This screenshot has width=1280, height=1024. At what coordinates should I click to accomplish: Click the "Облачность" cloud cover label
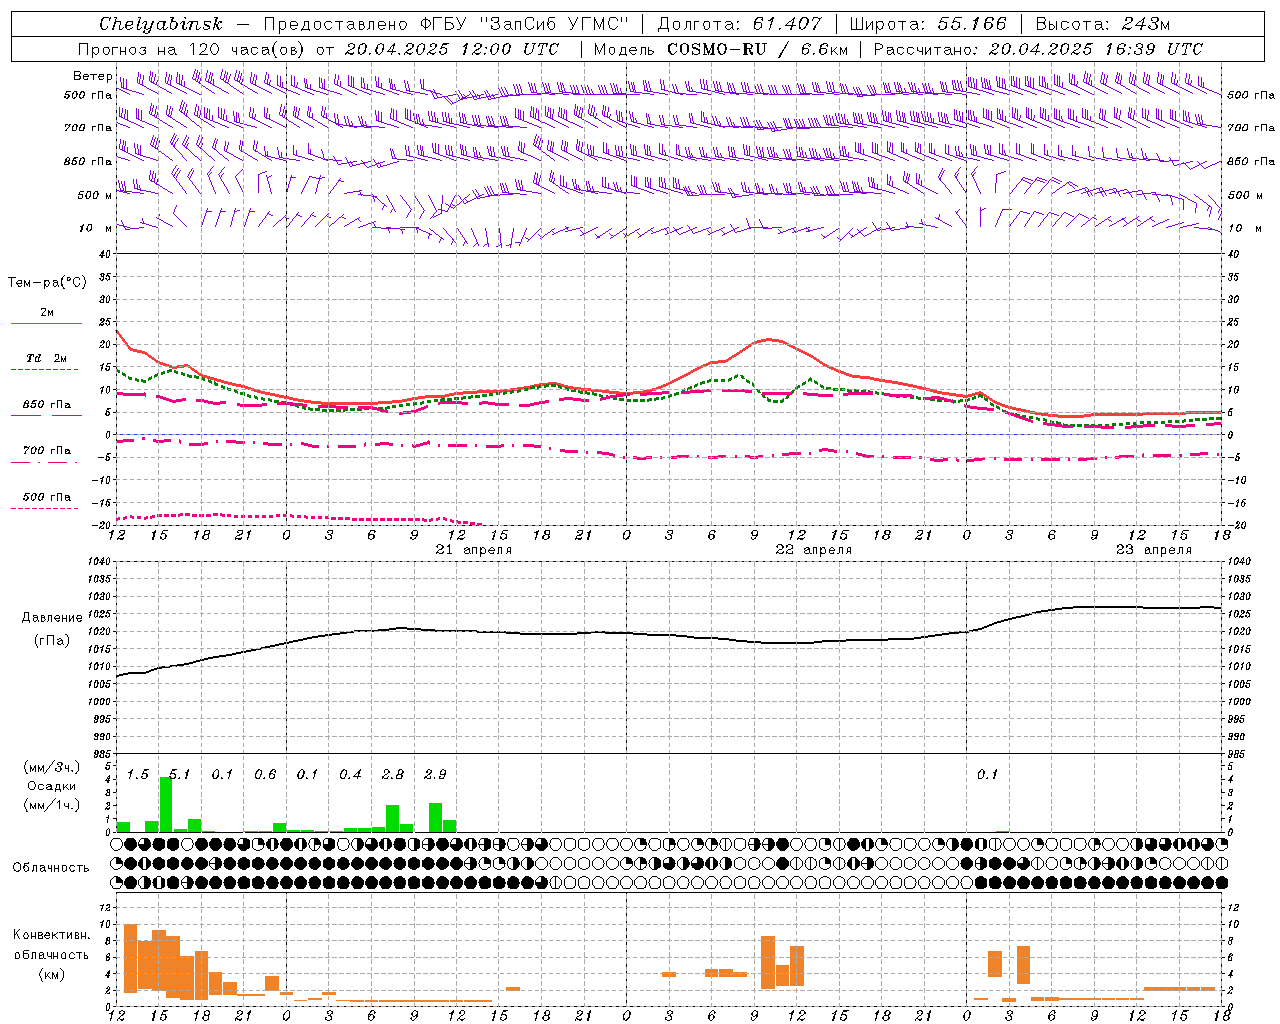pyautogui.click(x=51, y=867)
